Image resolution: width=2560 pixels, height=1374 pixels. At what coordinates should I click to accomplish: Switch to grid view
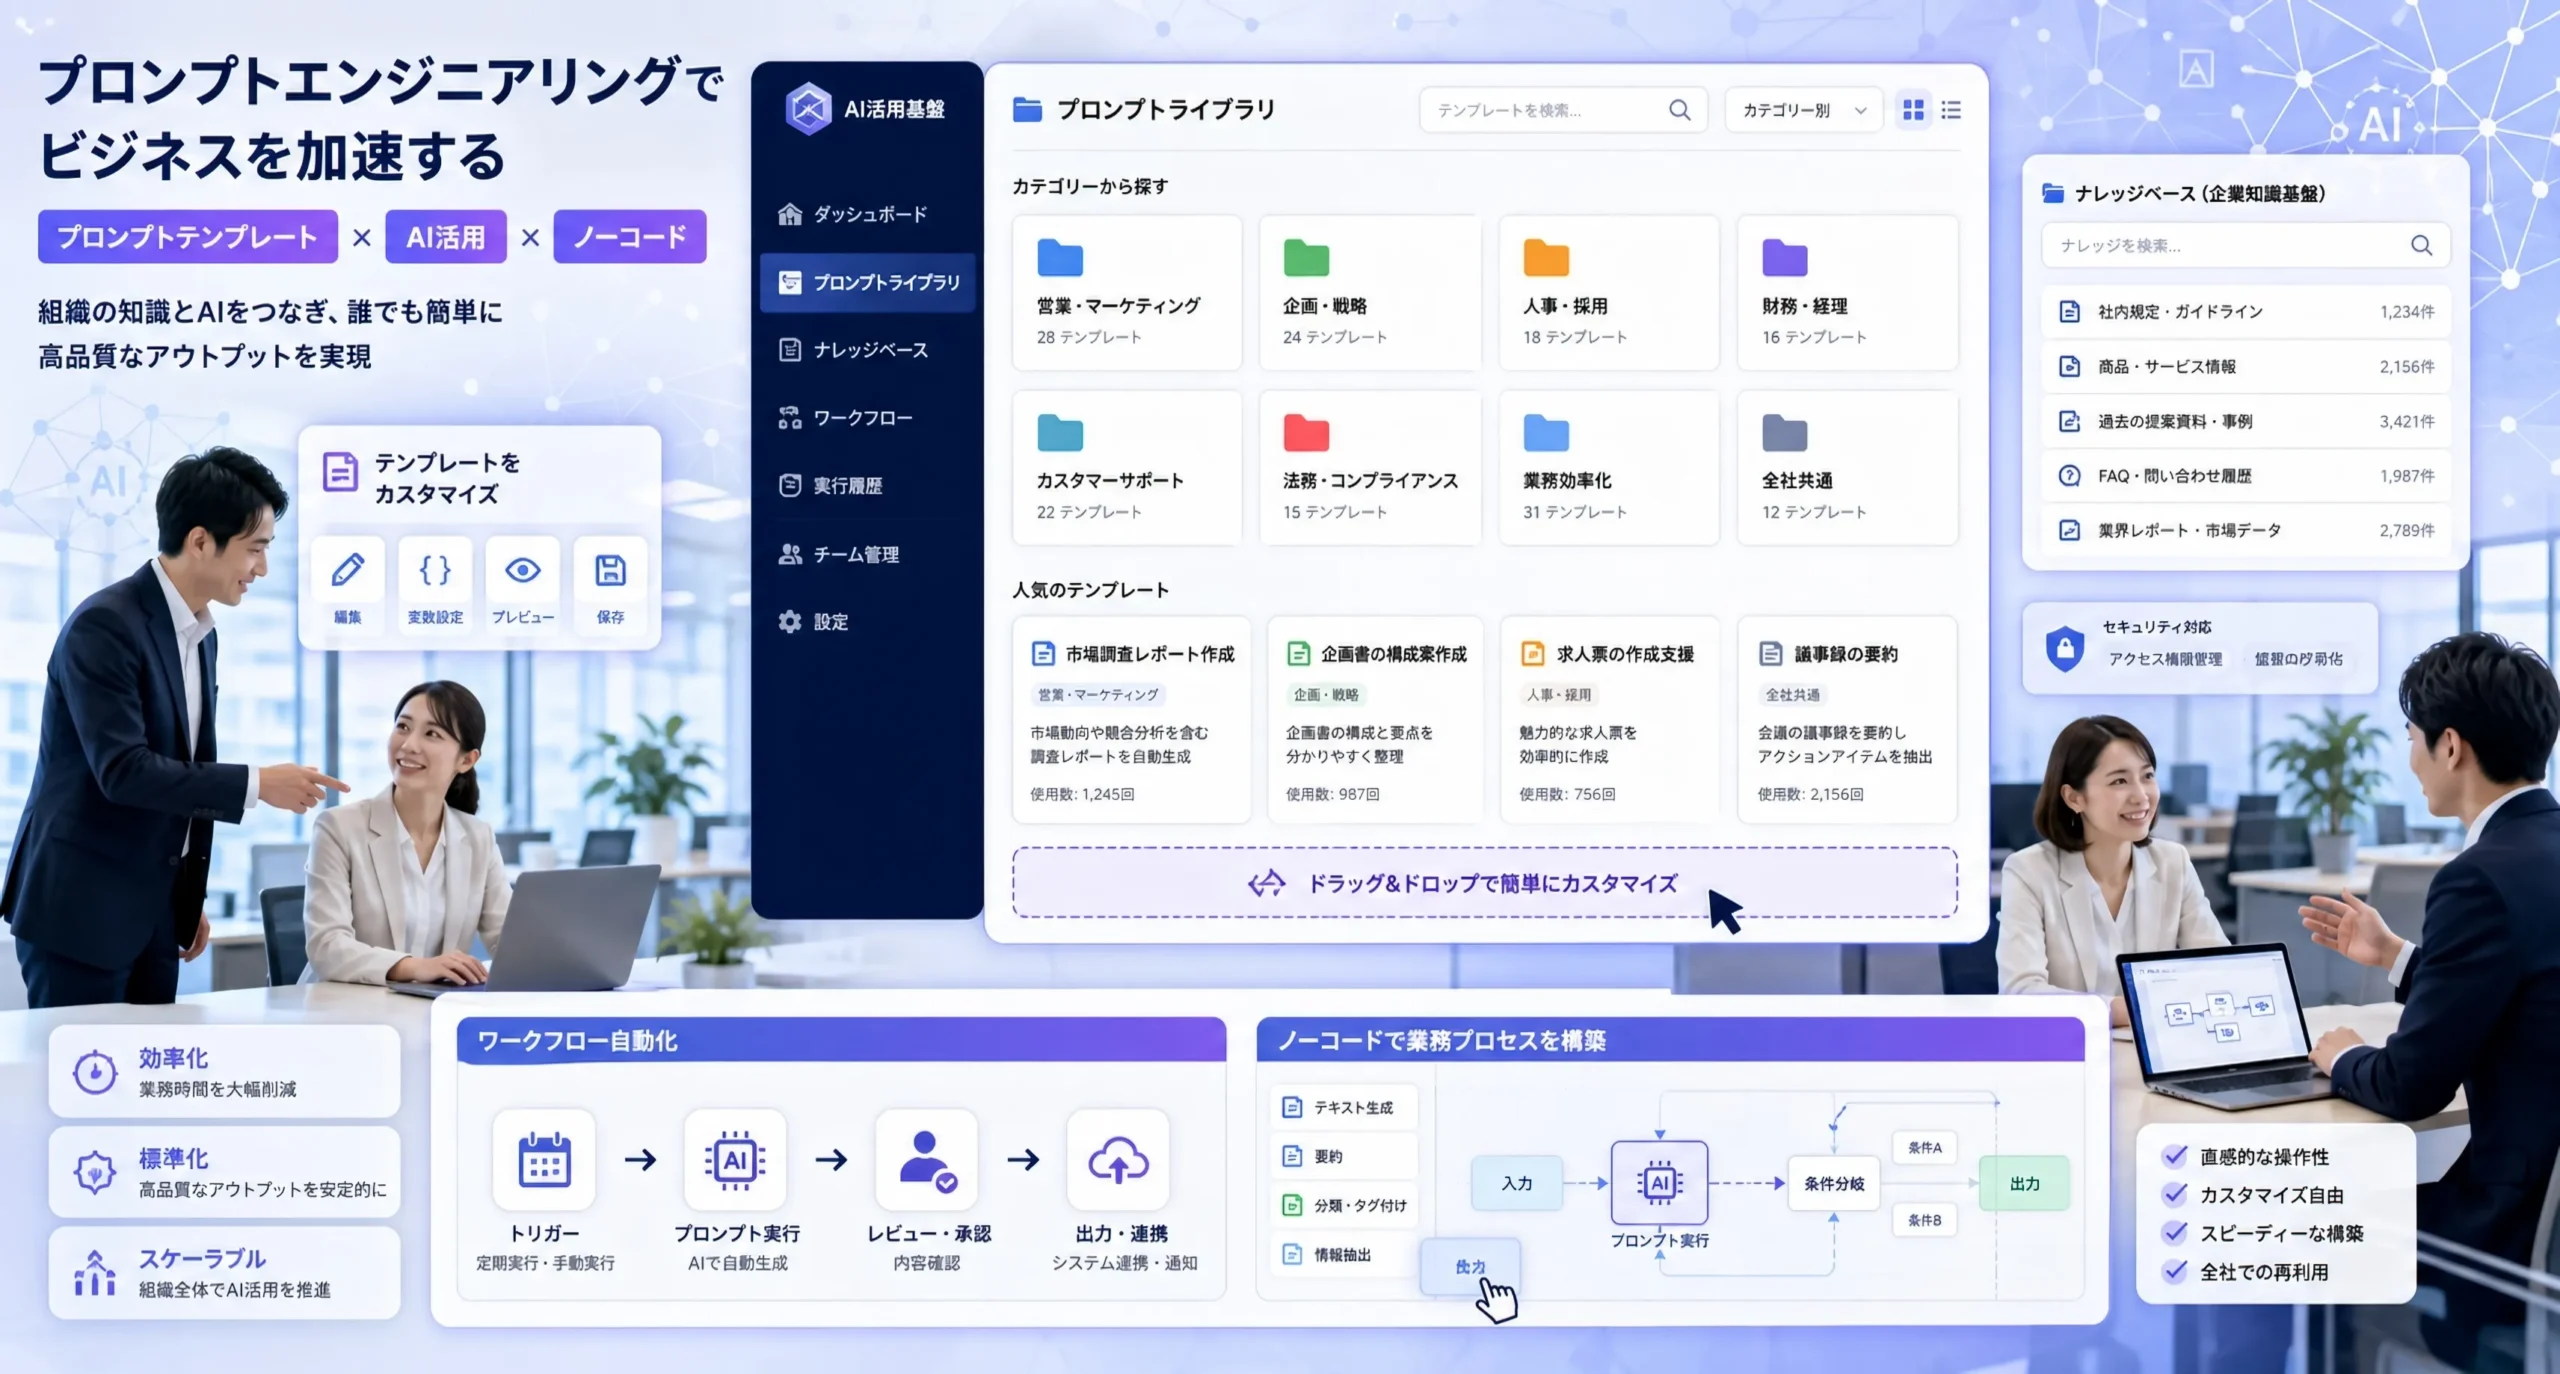click(x=1913, y=110)
